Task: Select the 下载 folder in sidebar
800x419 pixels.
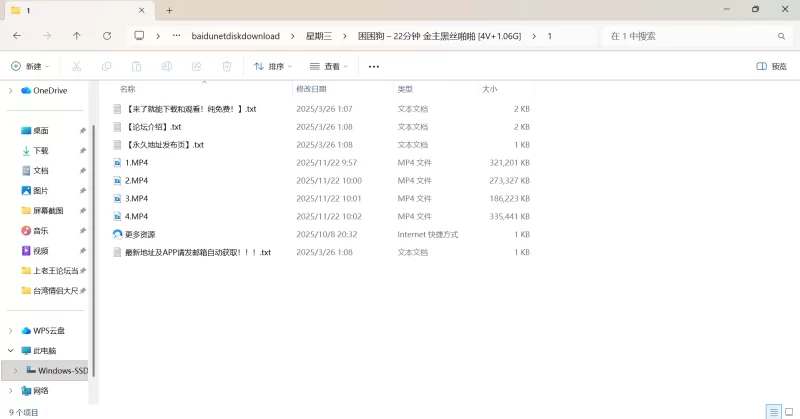Action: (x=41, y=151)
